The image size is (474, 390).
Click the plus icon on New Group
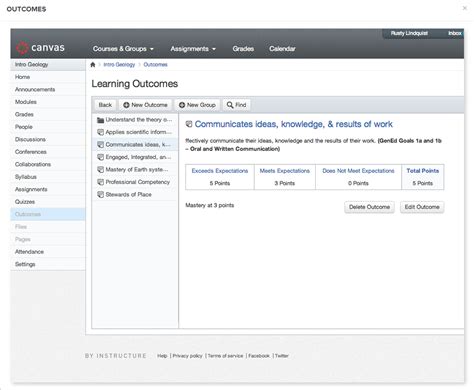pyautogui.click(x=182, y=105)
